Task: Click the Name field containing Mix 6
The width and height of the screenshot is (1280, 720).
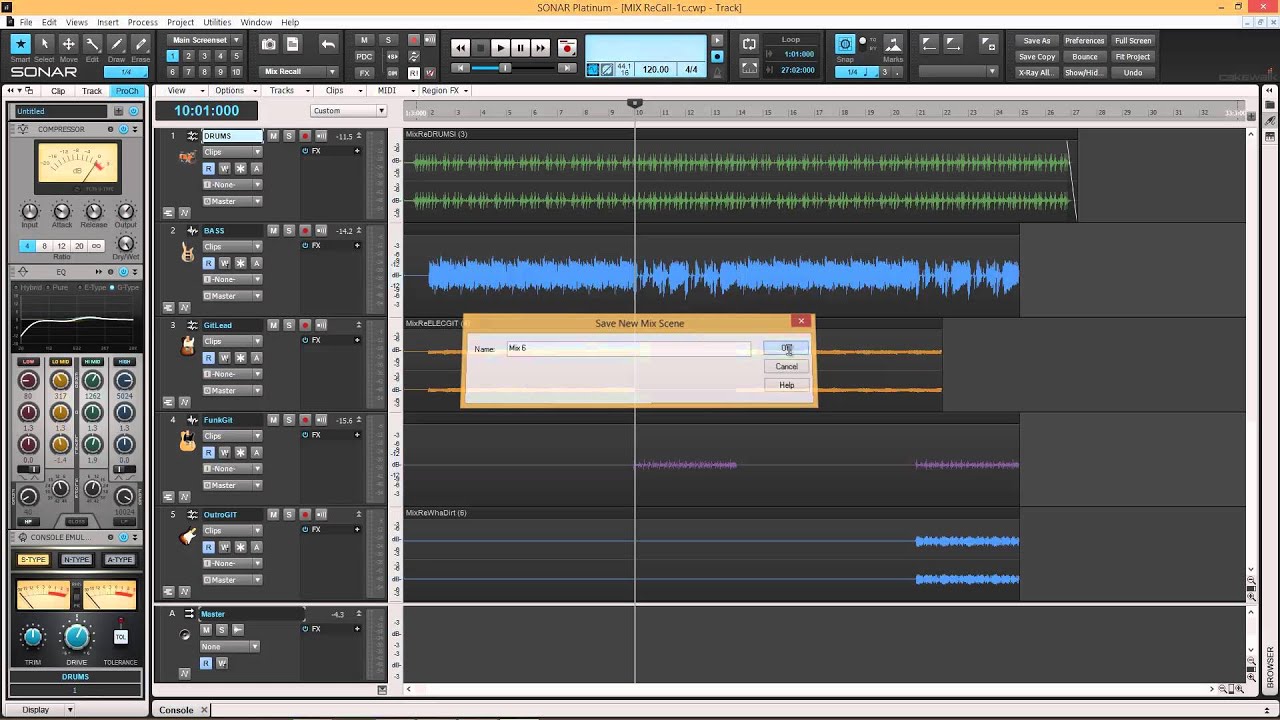Action: [x=628, y=348]
